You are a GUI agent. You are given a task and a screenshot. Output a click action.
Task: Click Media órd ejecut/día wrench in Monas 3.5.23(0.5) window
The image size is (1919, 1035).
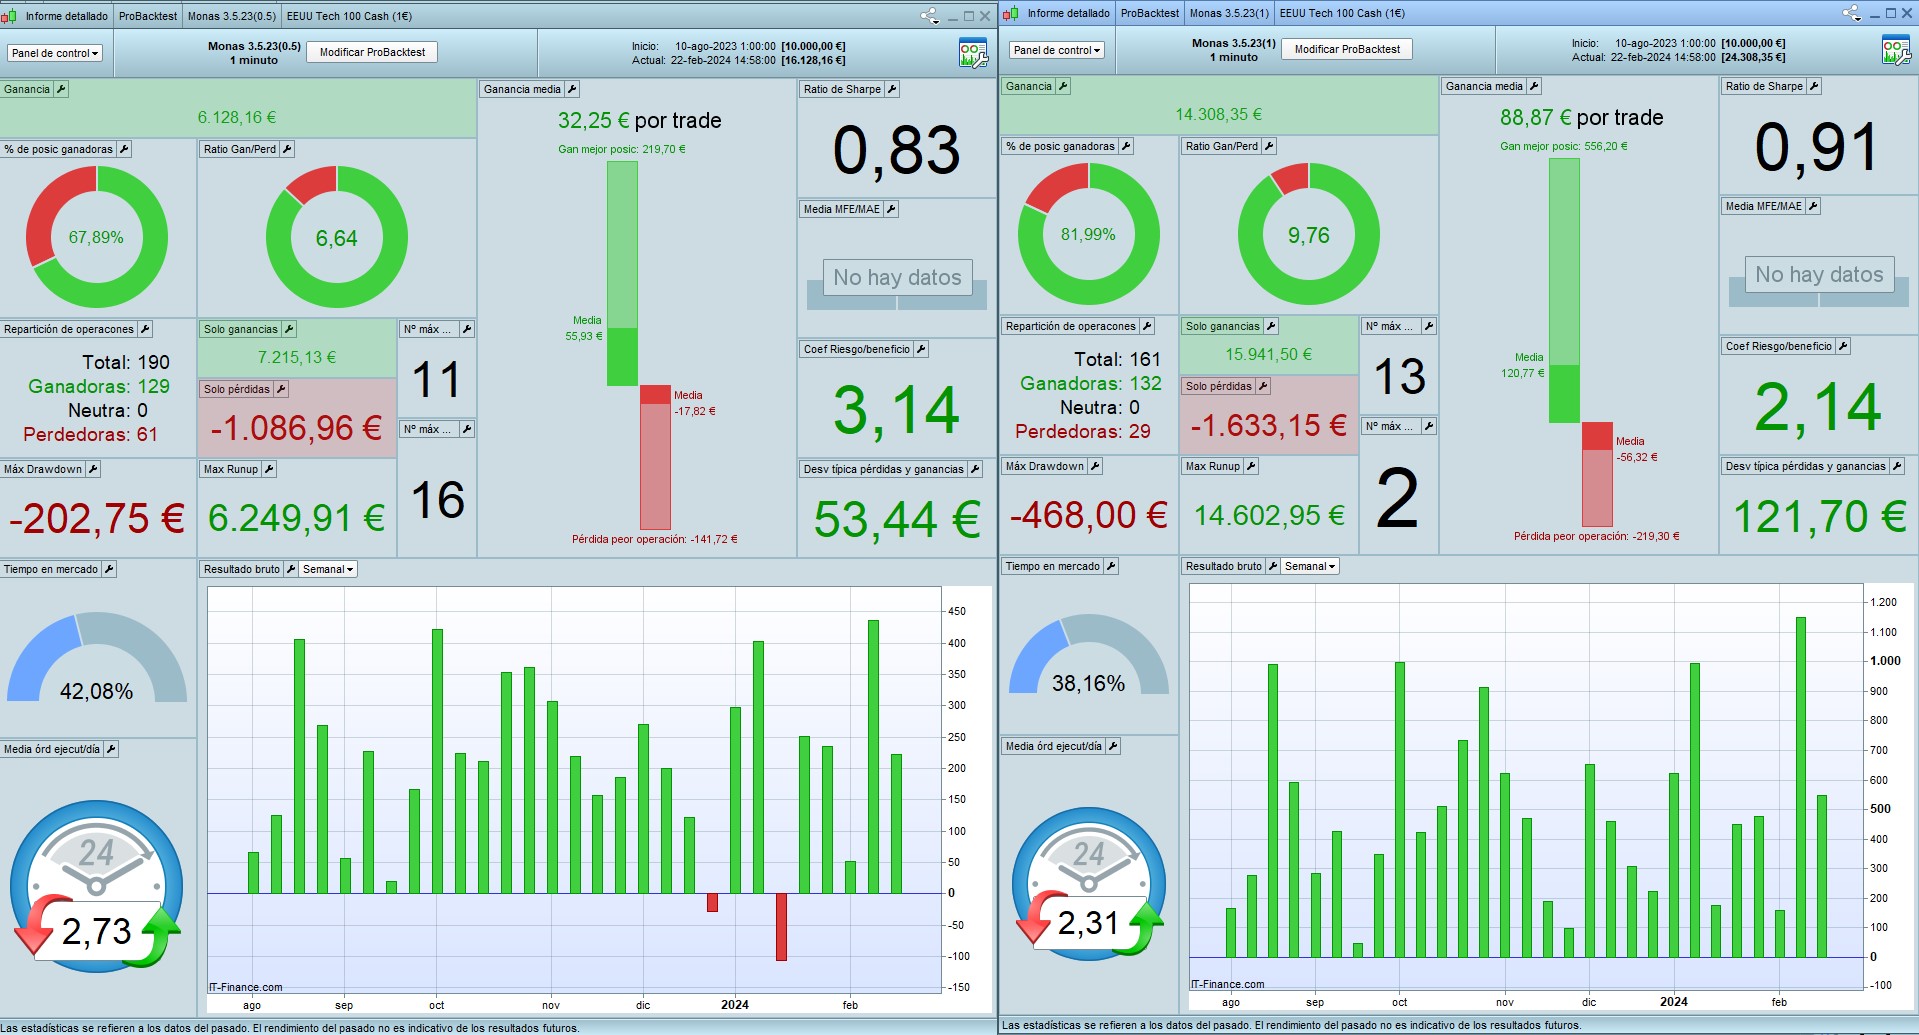(x=111, y=749)
